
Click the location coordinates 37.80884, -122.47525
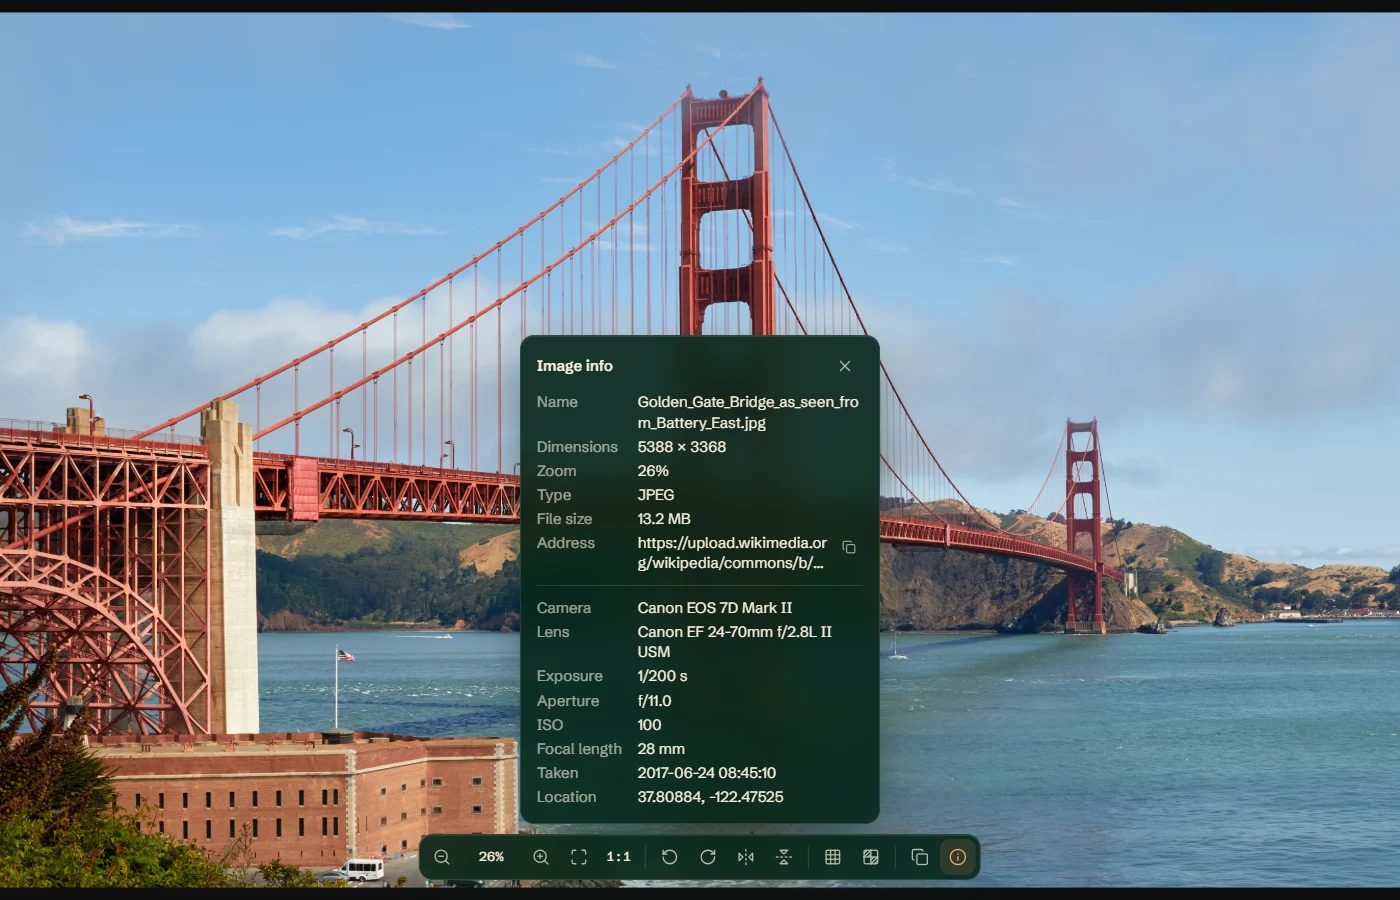point(711,797)
